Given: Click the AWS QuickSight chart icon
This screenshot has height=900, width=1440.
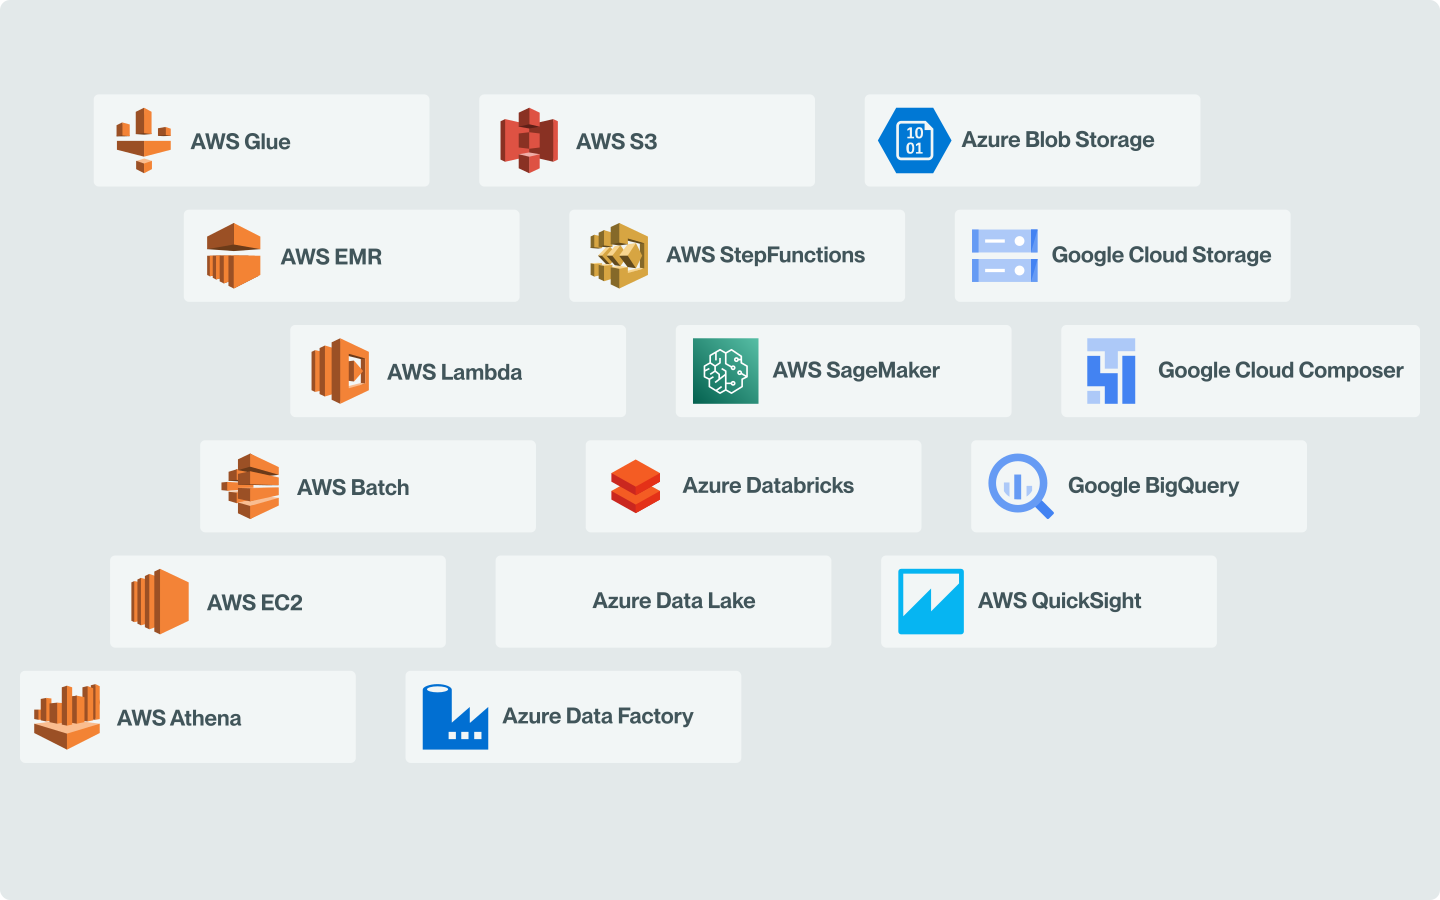Looking at the screenshot, I should click(931, 601).
